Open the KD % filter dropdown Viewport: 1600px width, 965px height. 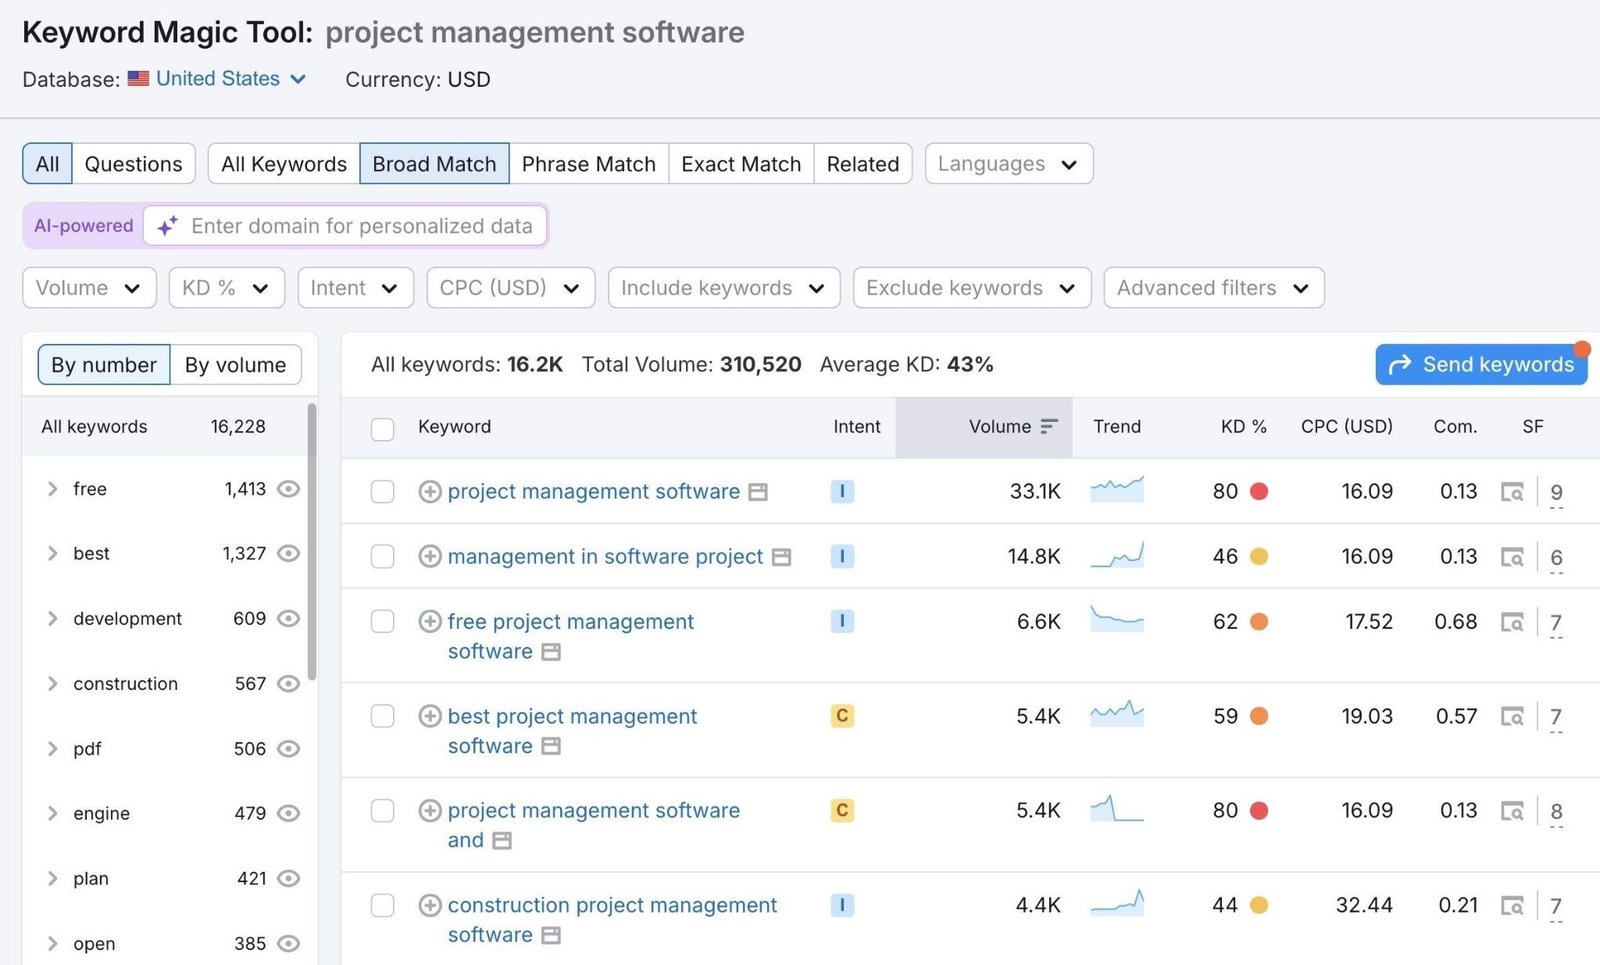pos(227,288)
